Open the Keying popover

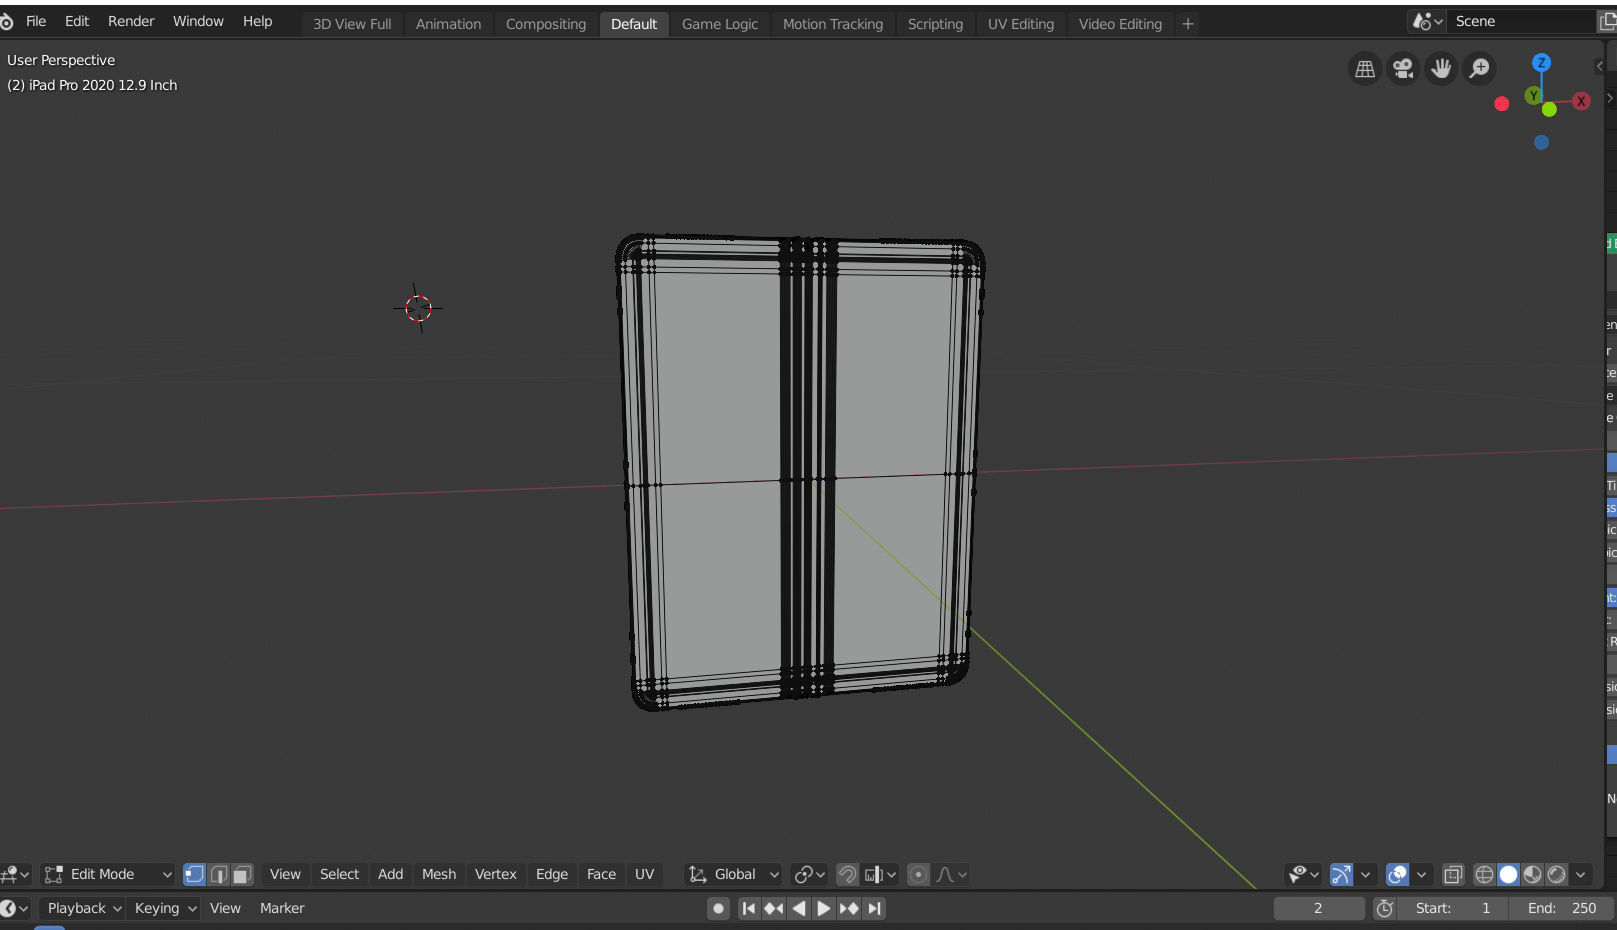165,908
